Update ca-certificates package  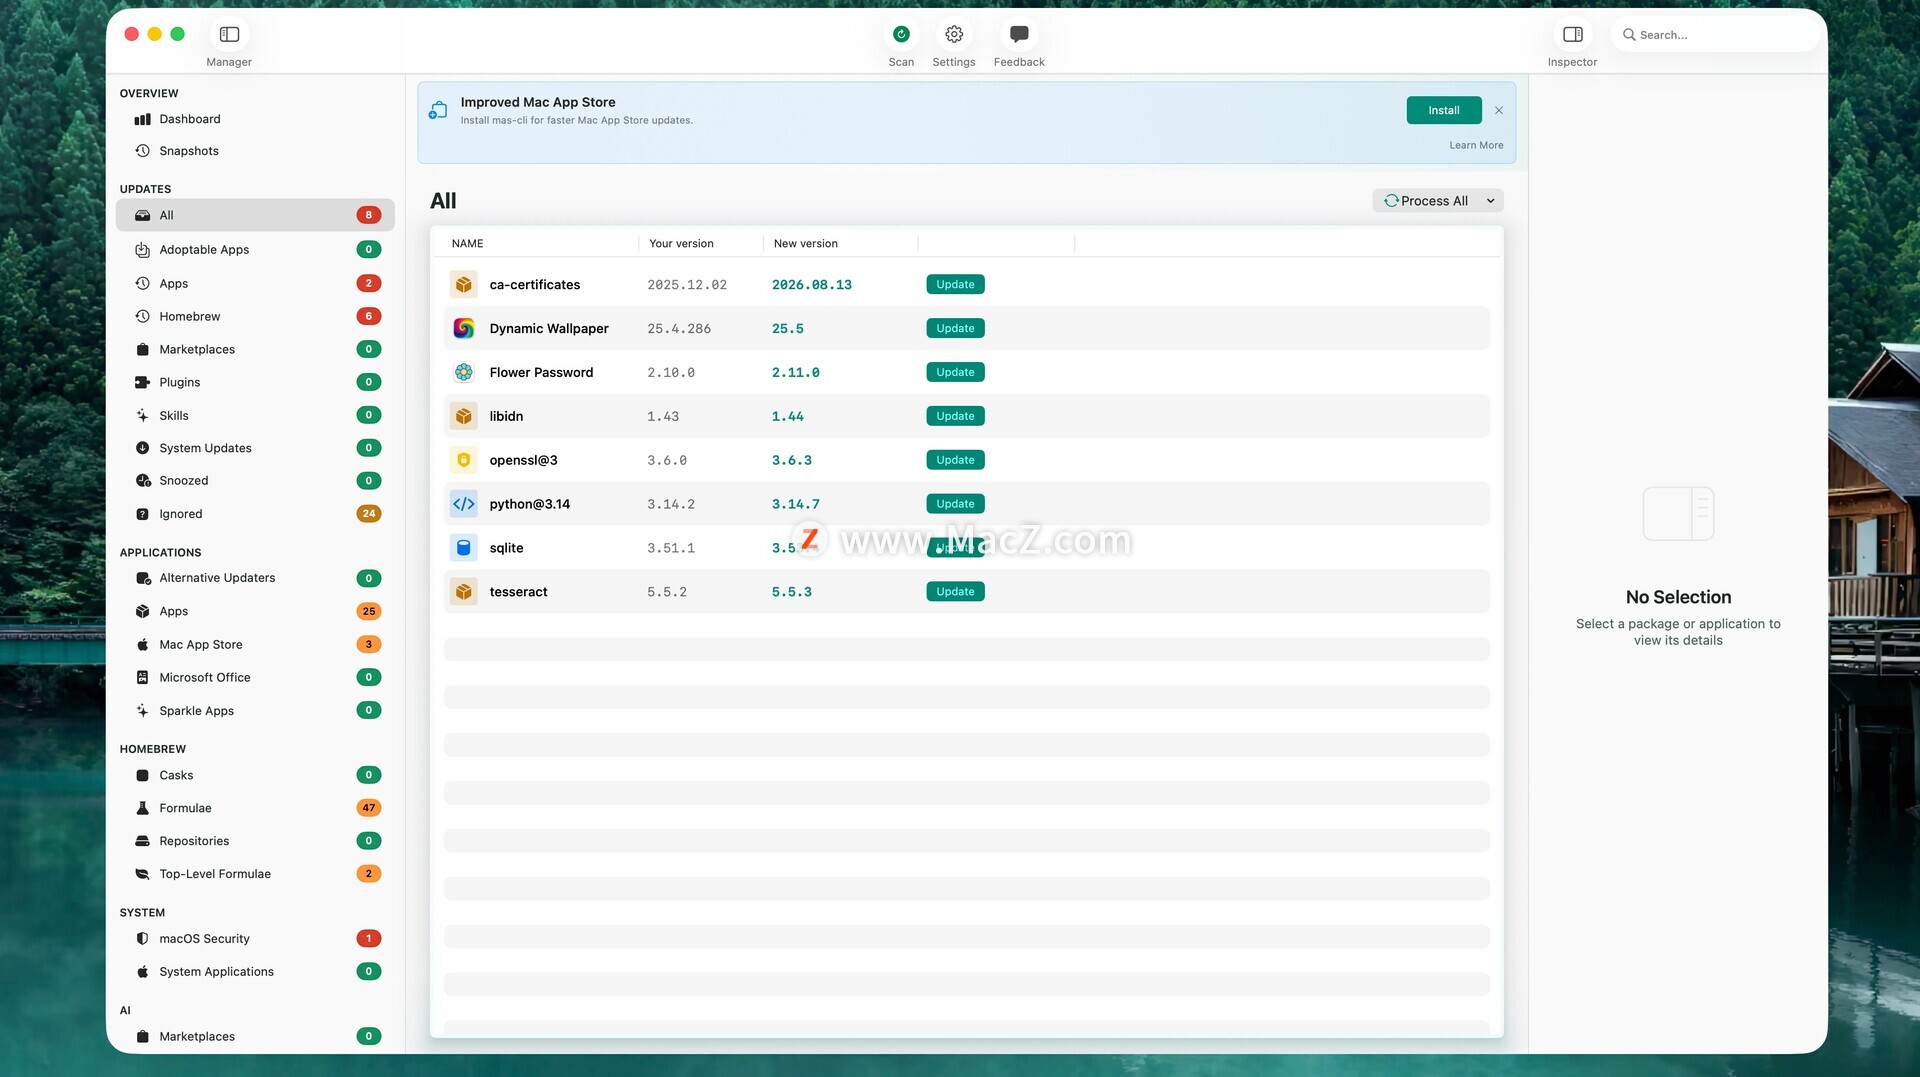[x=955, y=285]
